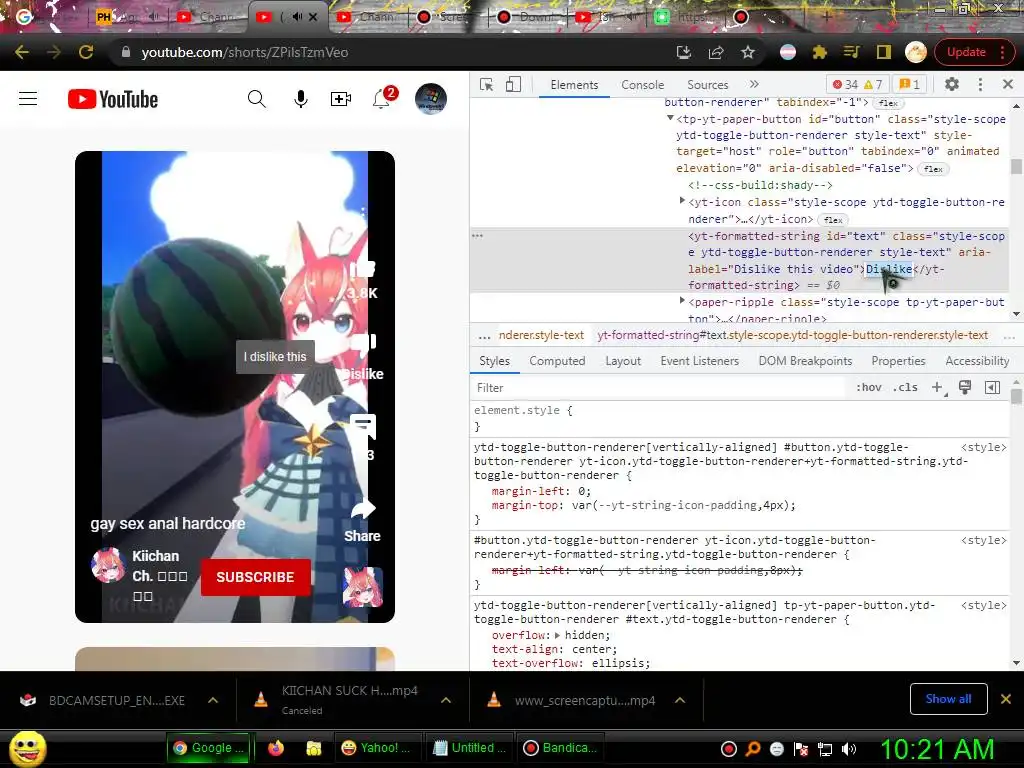Image resolution: width=1024 pixels, height=768 pixels.
Task: Toggle :hov element state panel
Action: click(x=869, y=387)
